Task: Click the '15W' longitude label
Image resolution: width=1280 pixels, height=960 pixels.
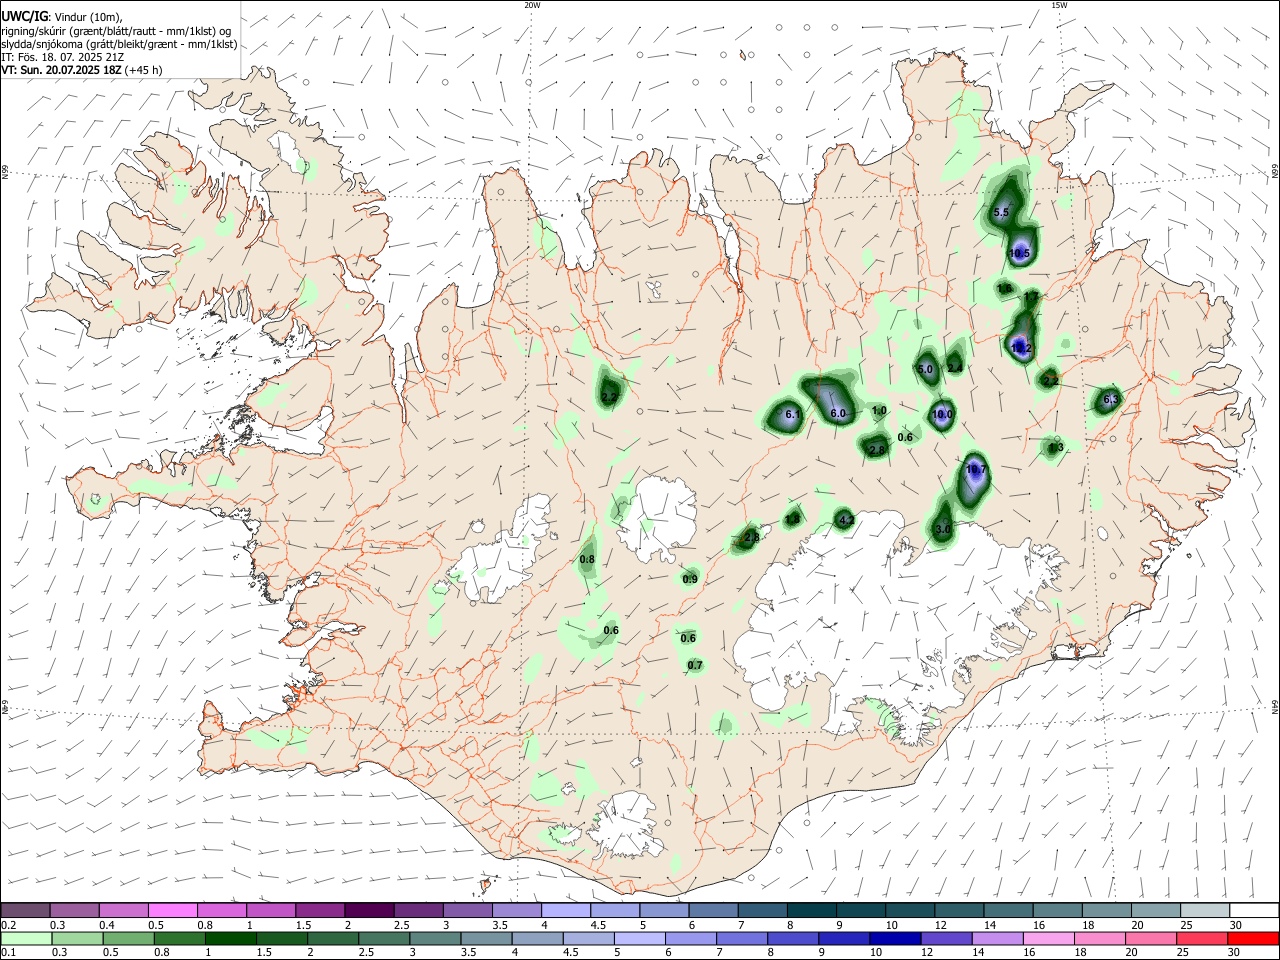Action: pos(1059,5)
